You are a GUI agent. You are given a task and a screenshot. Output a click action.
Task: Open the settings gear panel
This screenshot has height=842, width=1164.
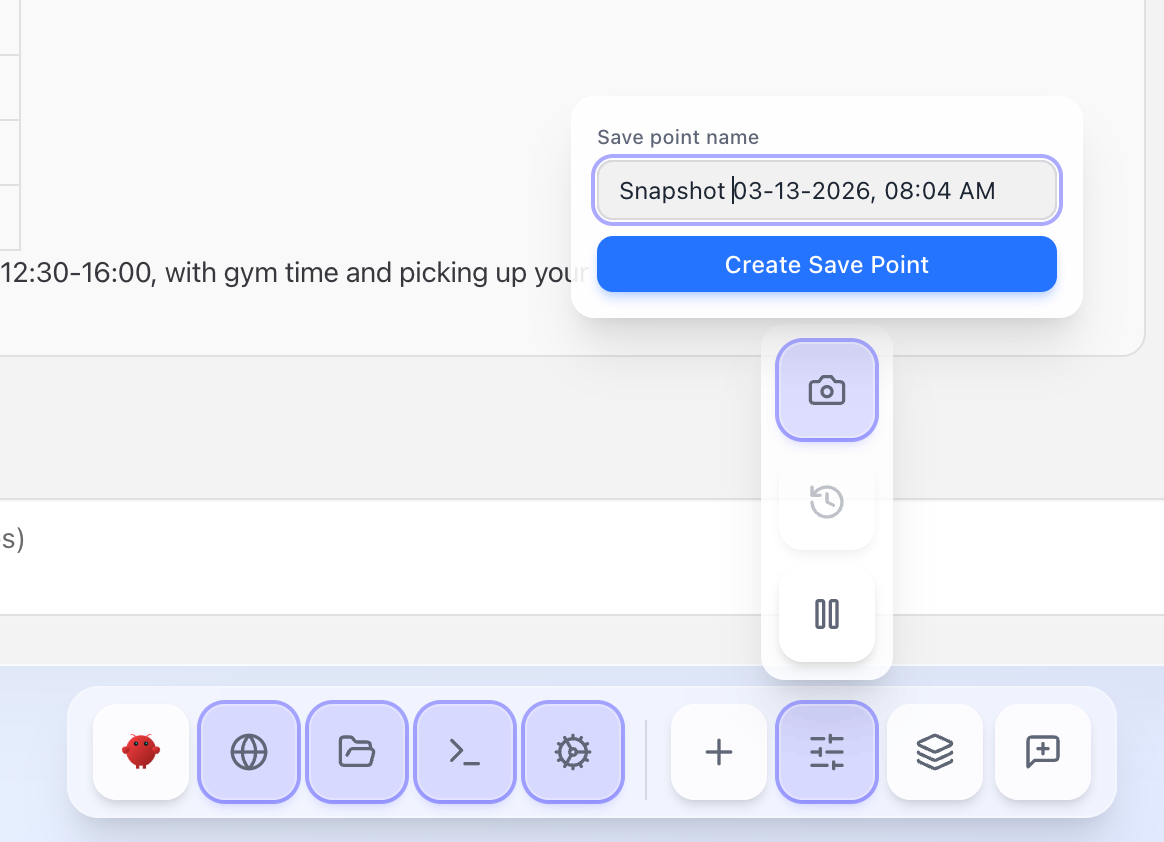point(572,753)
